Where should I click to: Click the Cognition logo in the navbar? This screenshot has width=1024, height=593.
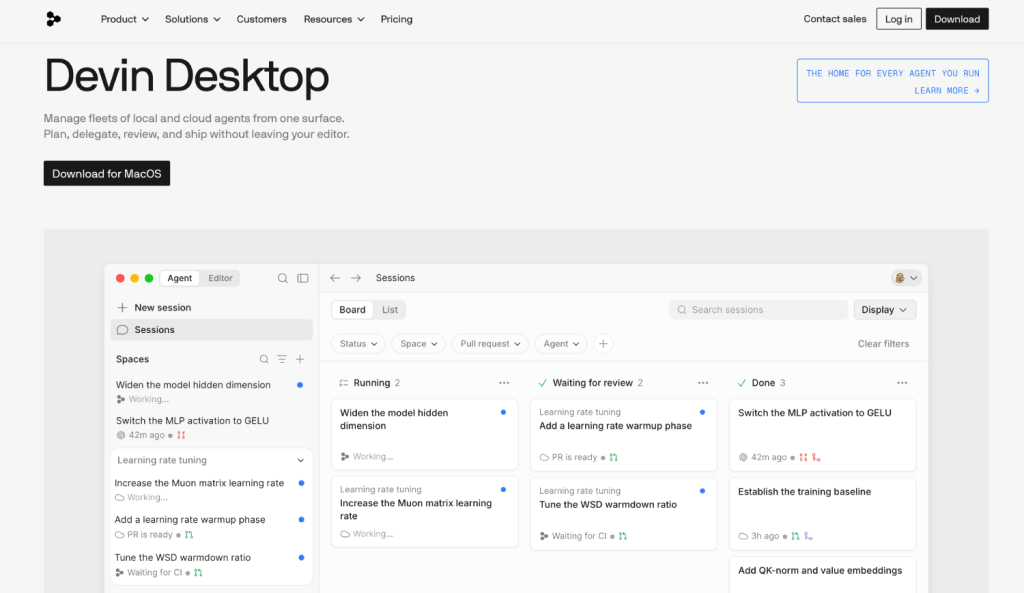pos(54,19)
